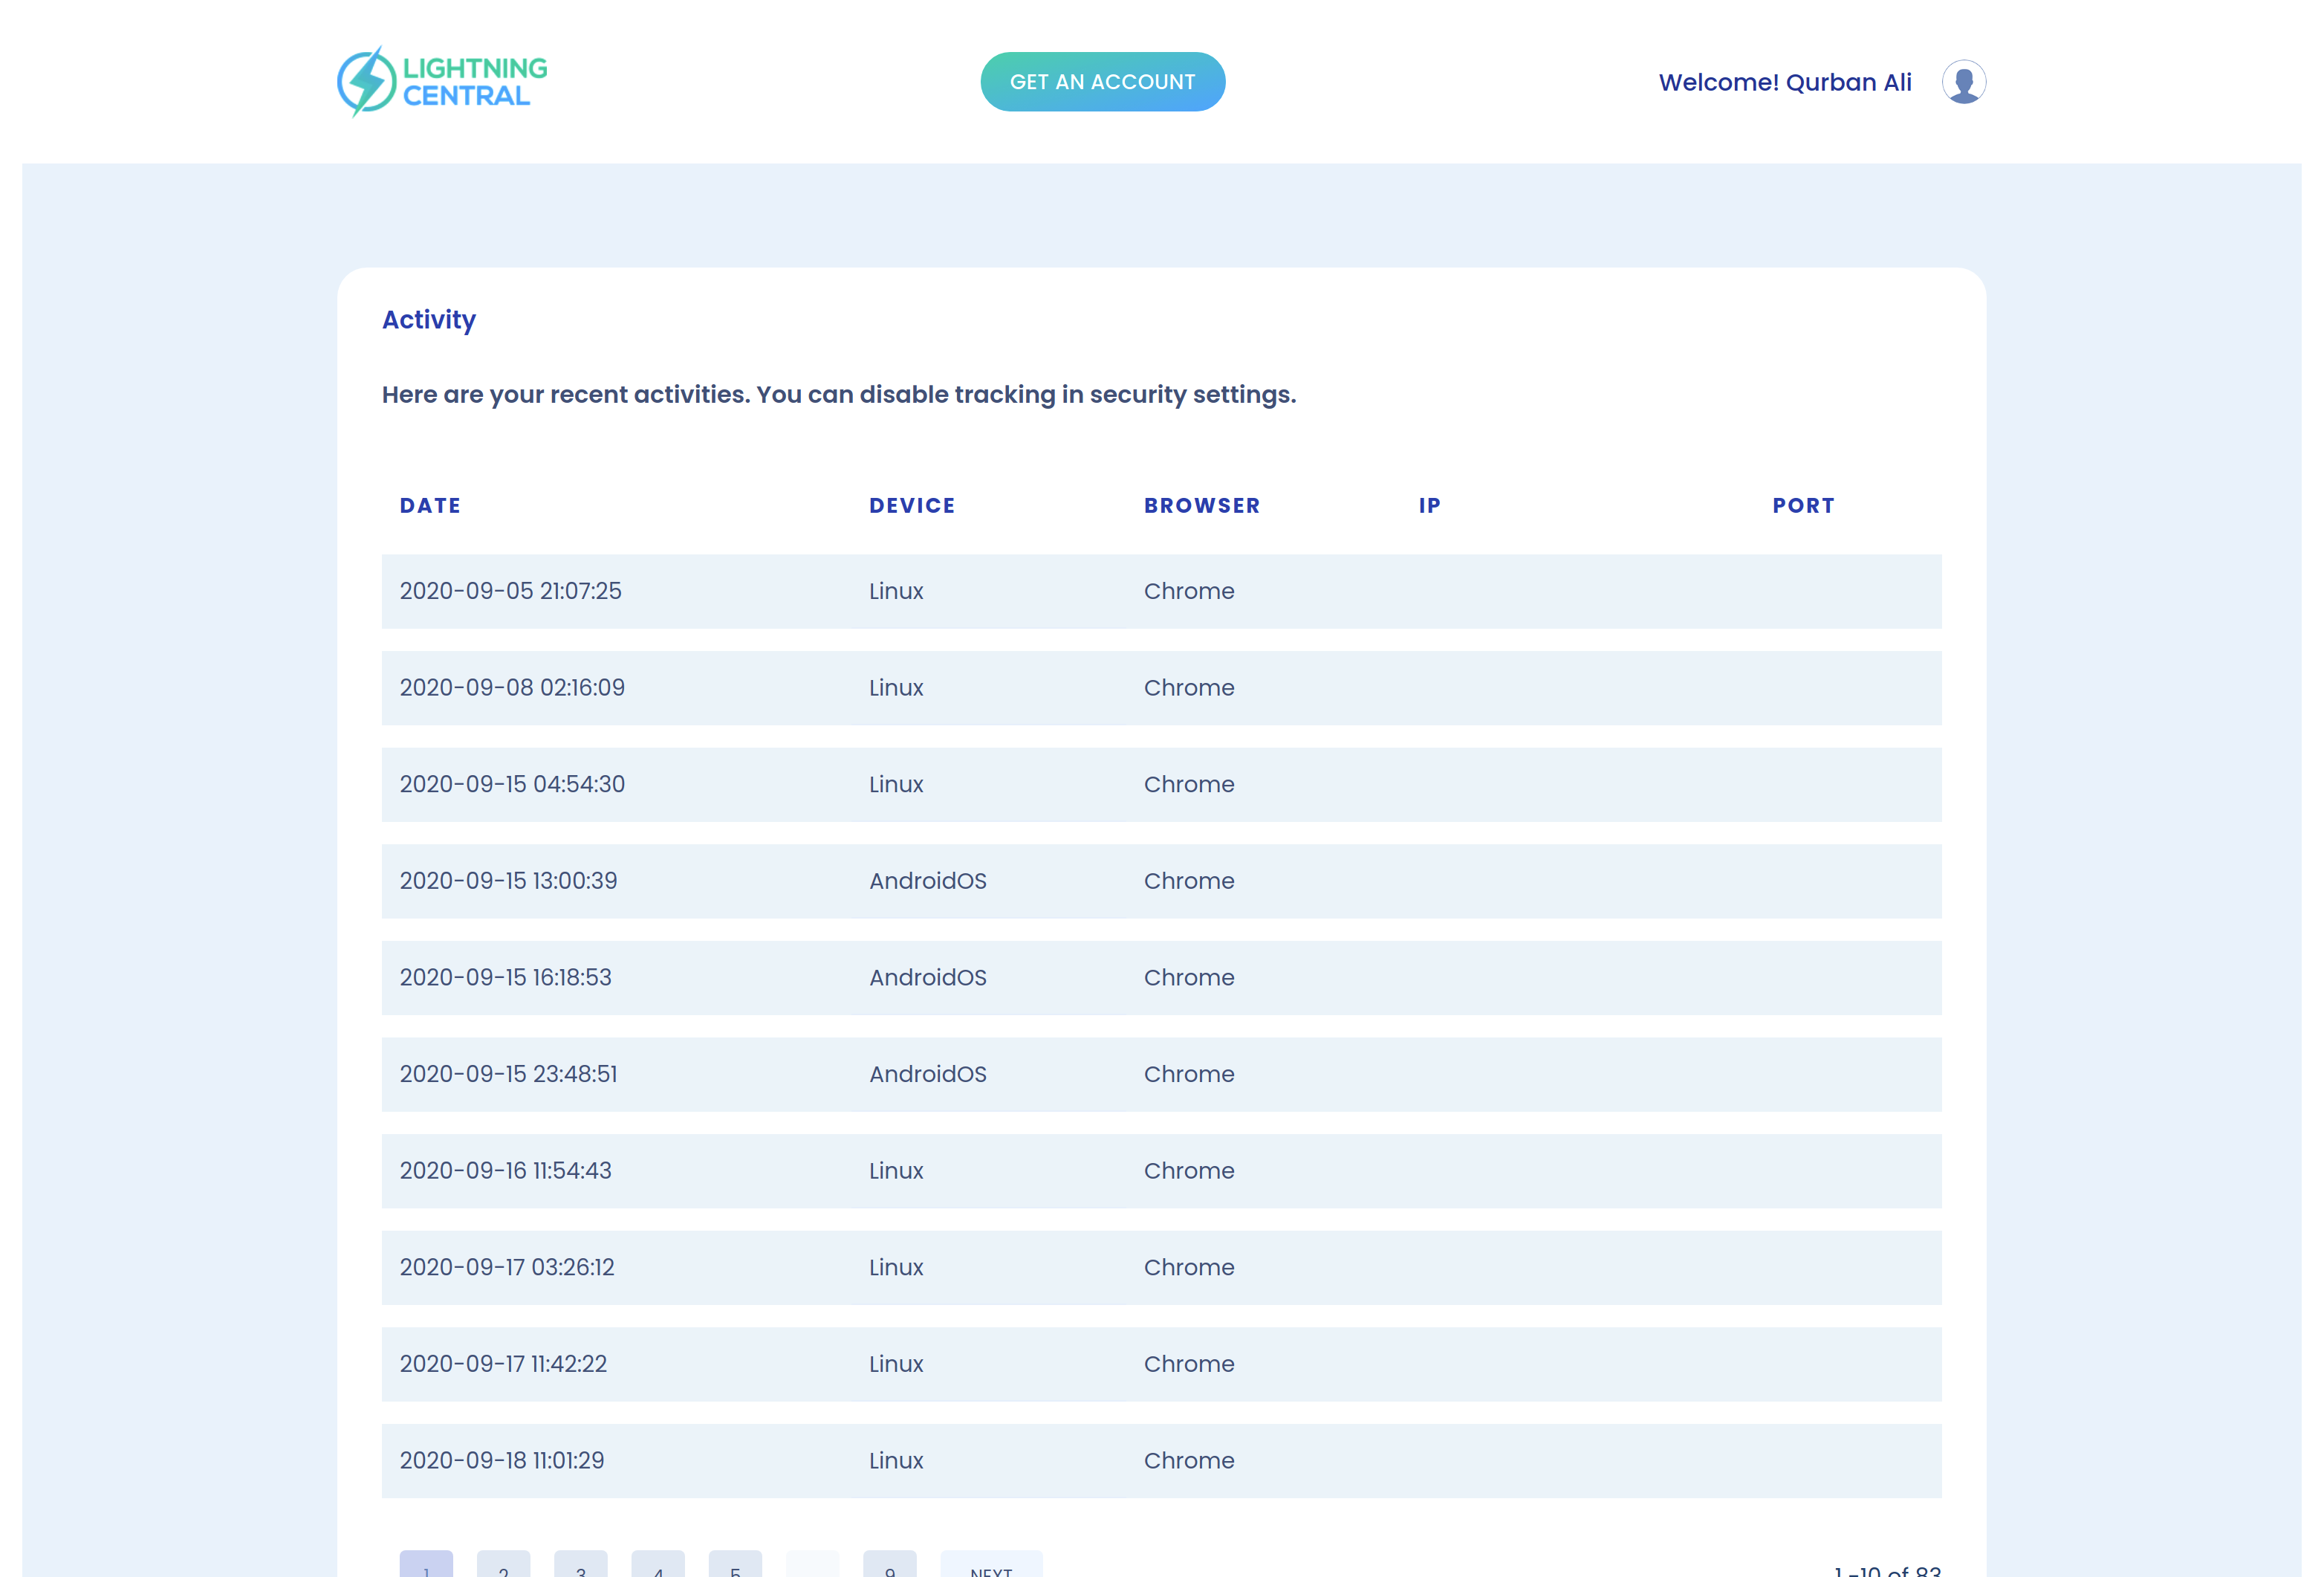Sort the table by DEVICE column

(911, 505)
